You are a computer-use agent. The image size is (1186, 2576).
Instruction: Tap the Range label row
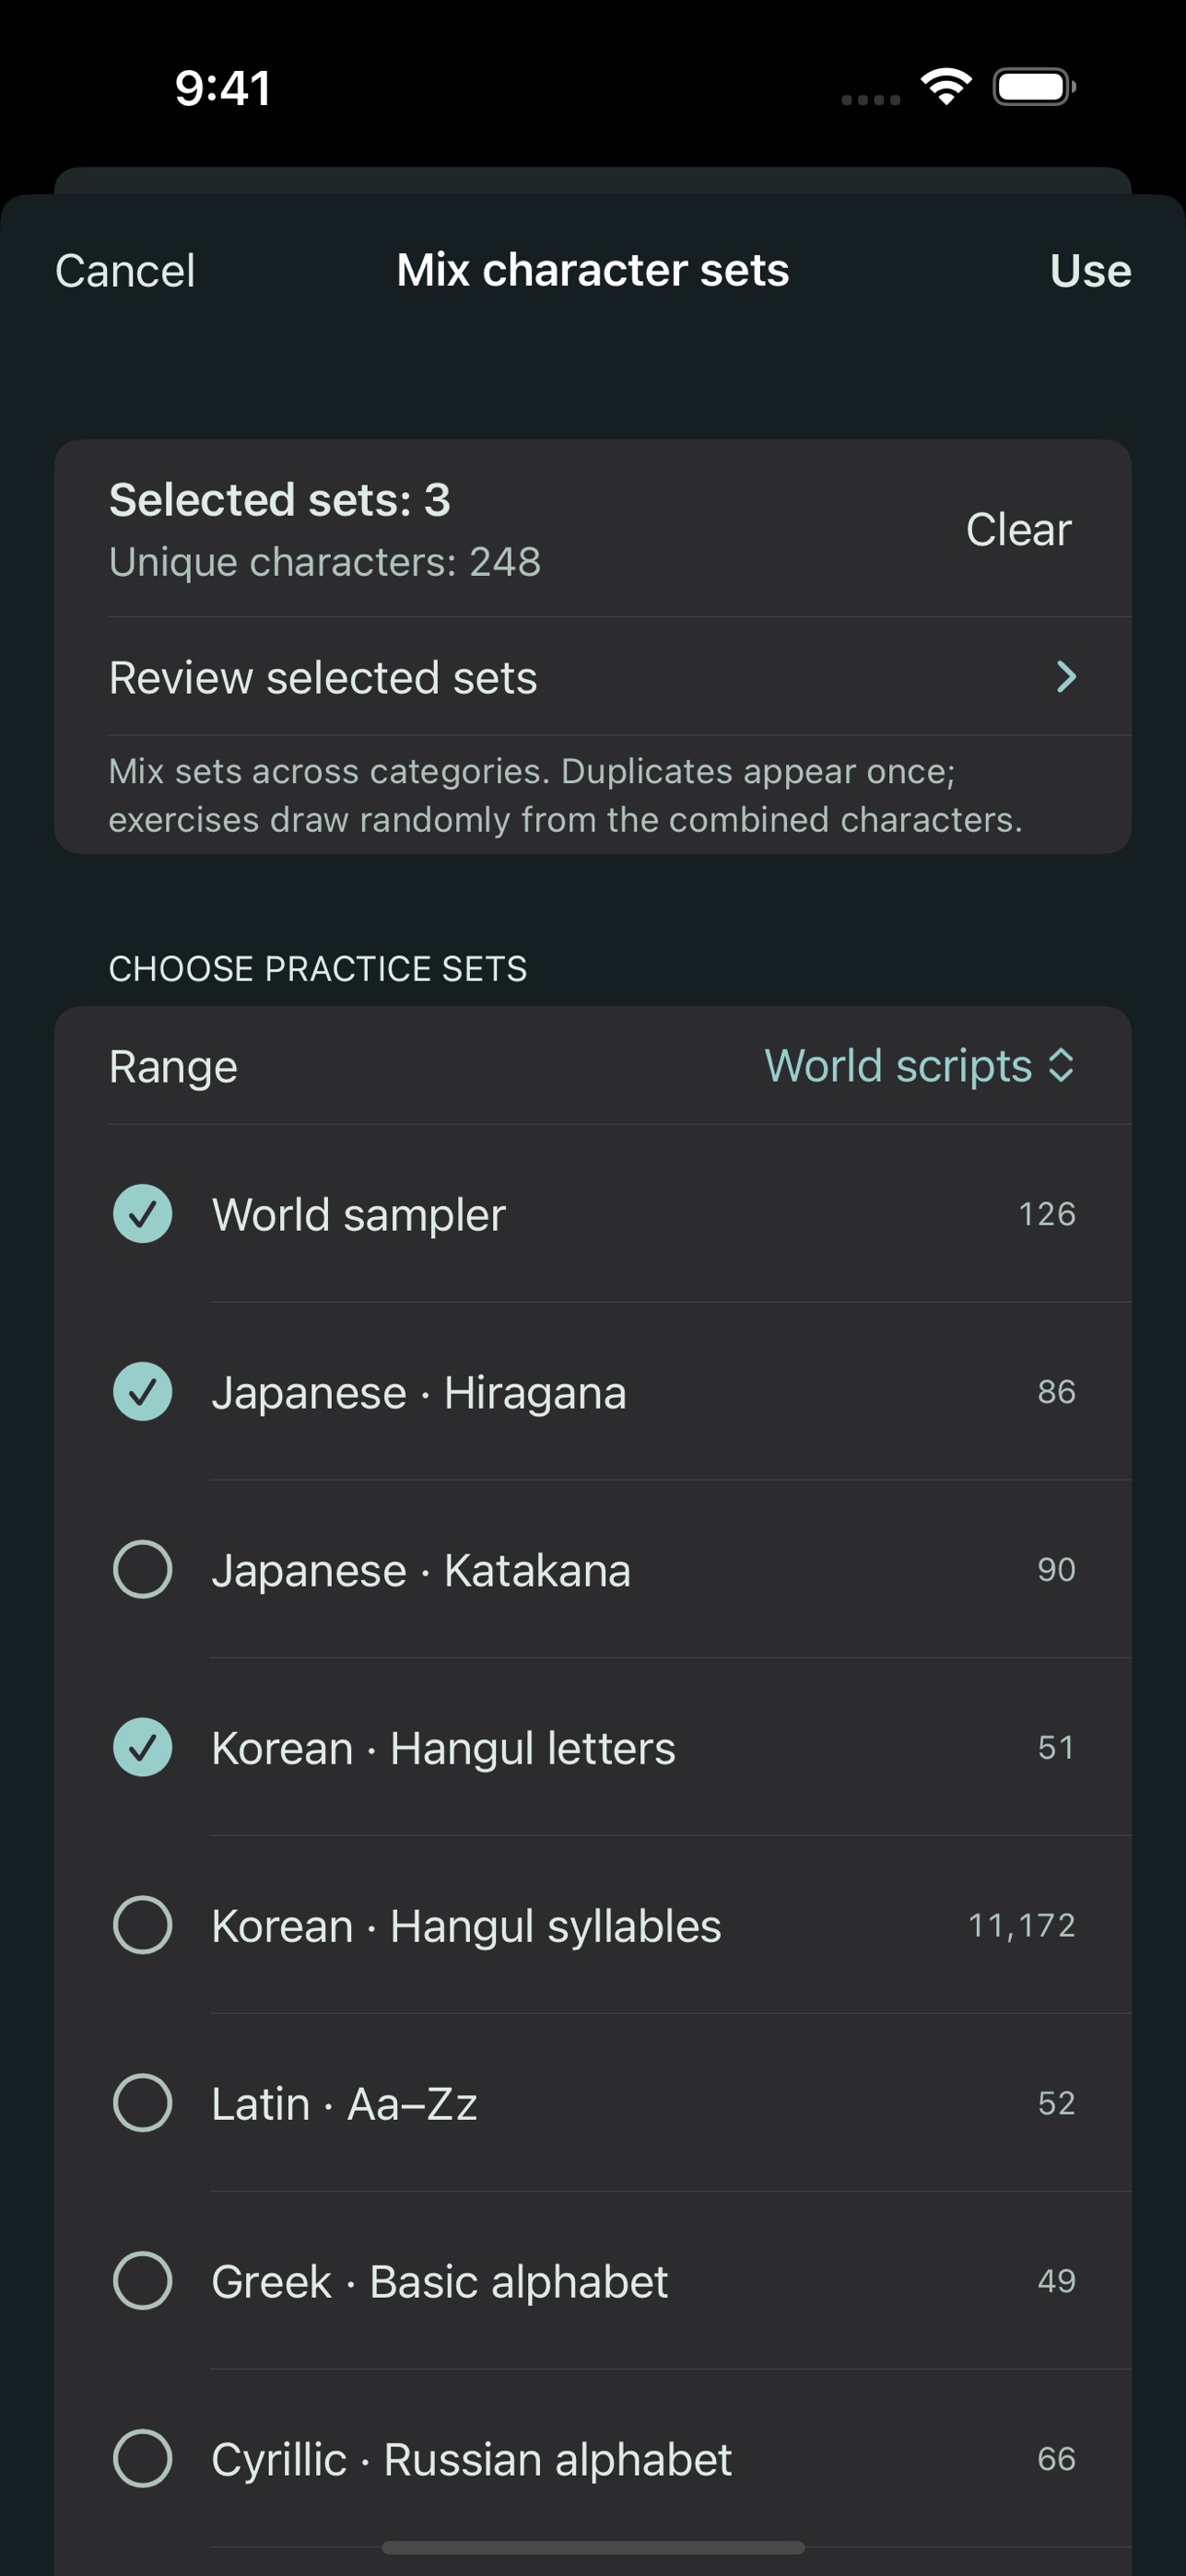click(x=593, y=1066)
